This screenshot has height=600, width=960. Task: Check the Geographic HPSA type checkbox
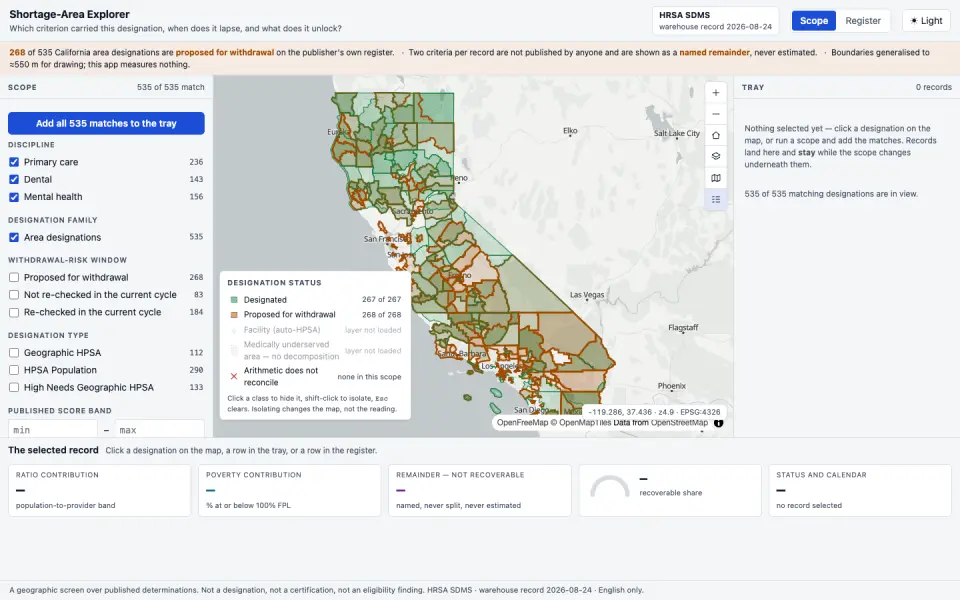point(14,353)
